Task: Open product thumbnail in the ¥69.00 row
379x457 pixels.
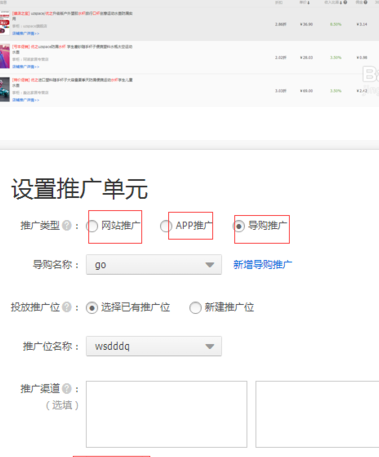Action: click(x=5, y=89)
